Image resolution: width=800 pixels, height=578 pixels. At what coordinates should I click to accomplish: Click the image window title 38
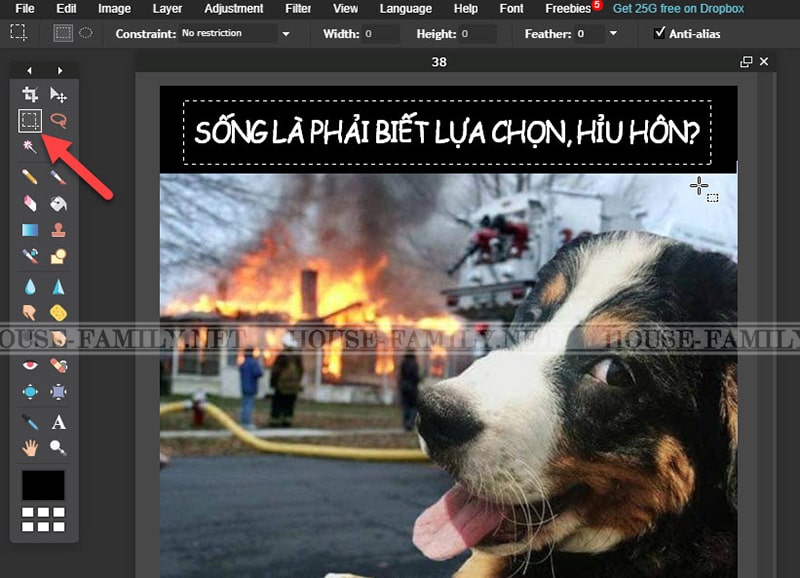[x=439, y=62]
